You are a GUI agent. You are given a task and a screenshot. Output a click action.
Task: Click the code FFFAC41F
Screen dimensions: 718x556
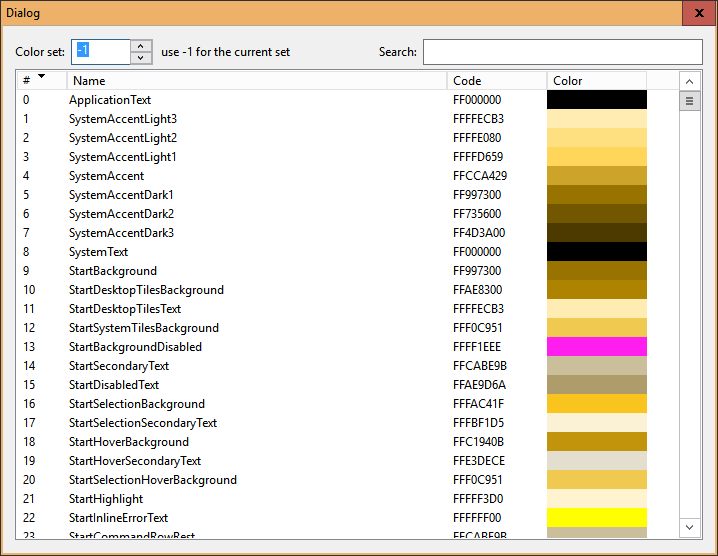click(x=478, y=404)
